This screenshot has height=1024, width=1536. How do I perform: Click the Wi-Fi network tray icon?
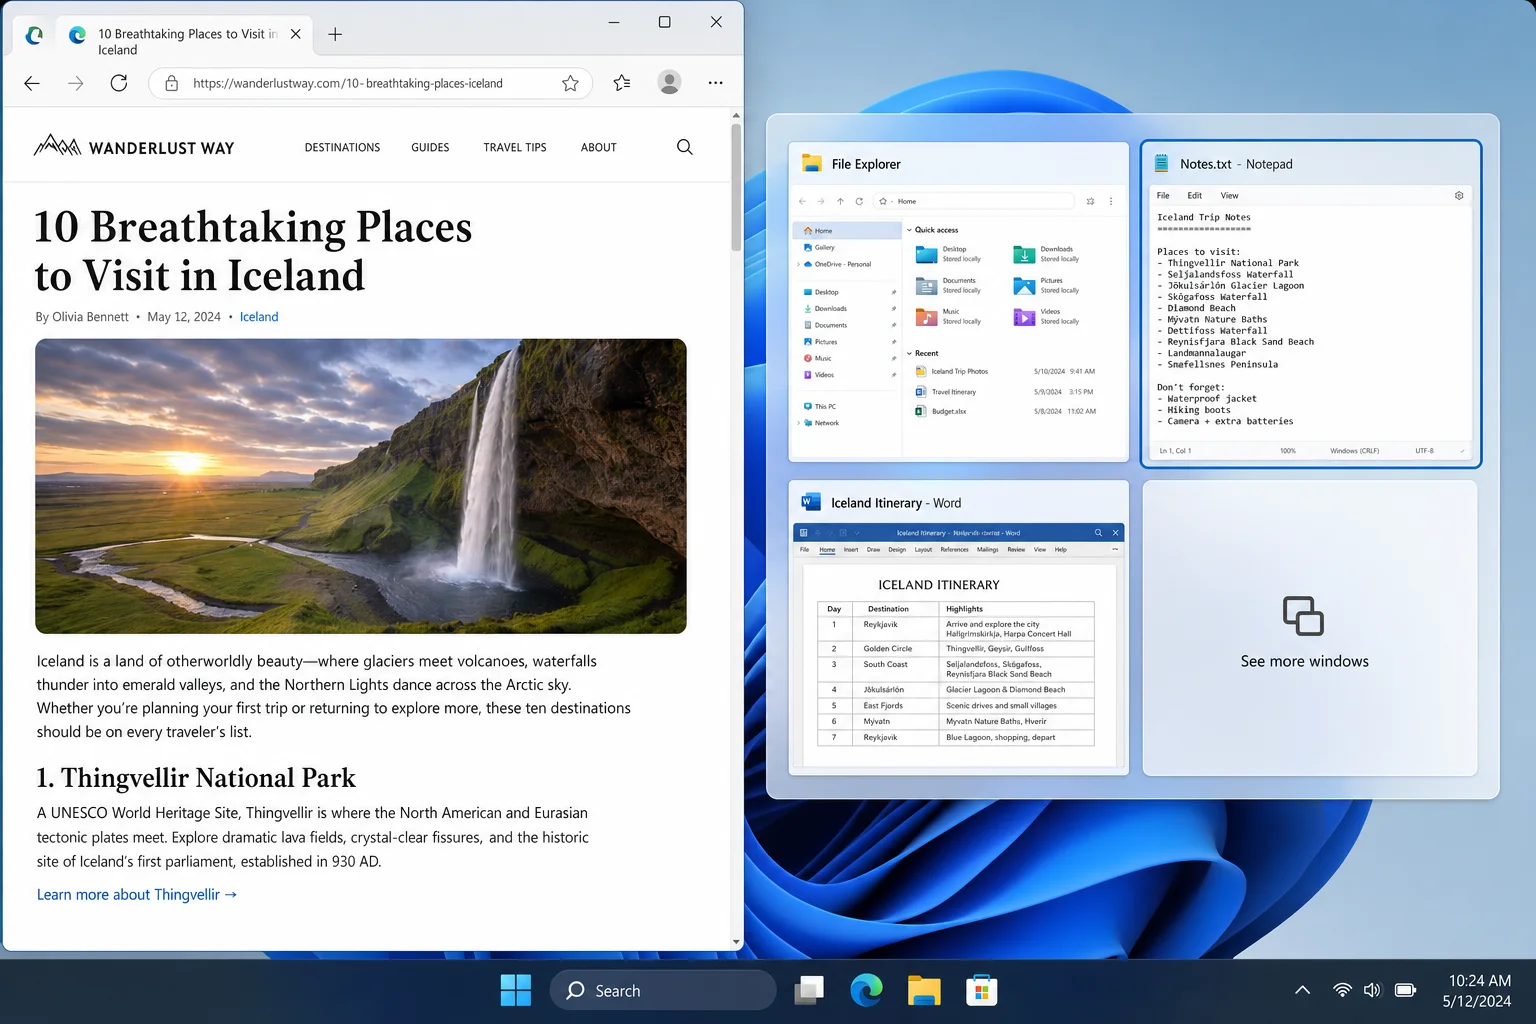pyautogui.click(x=1342, y=990)
